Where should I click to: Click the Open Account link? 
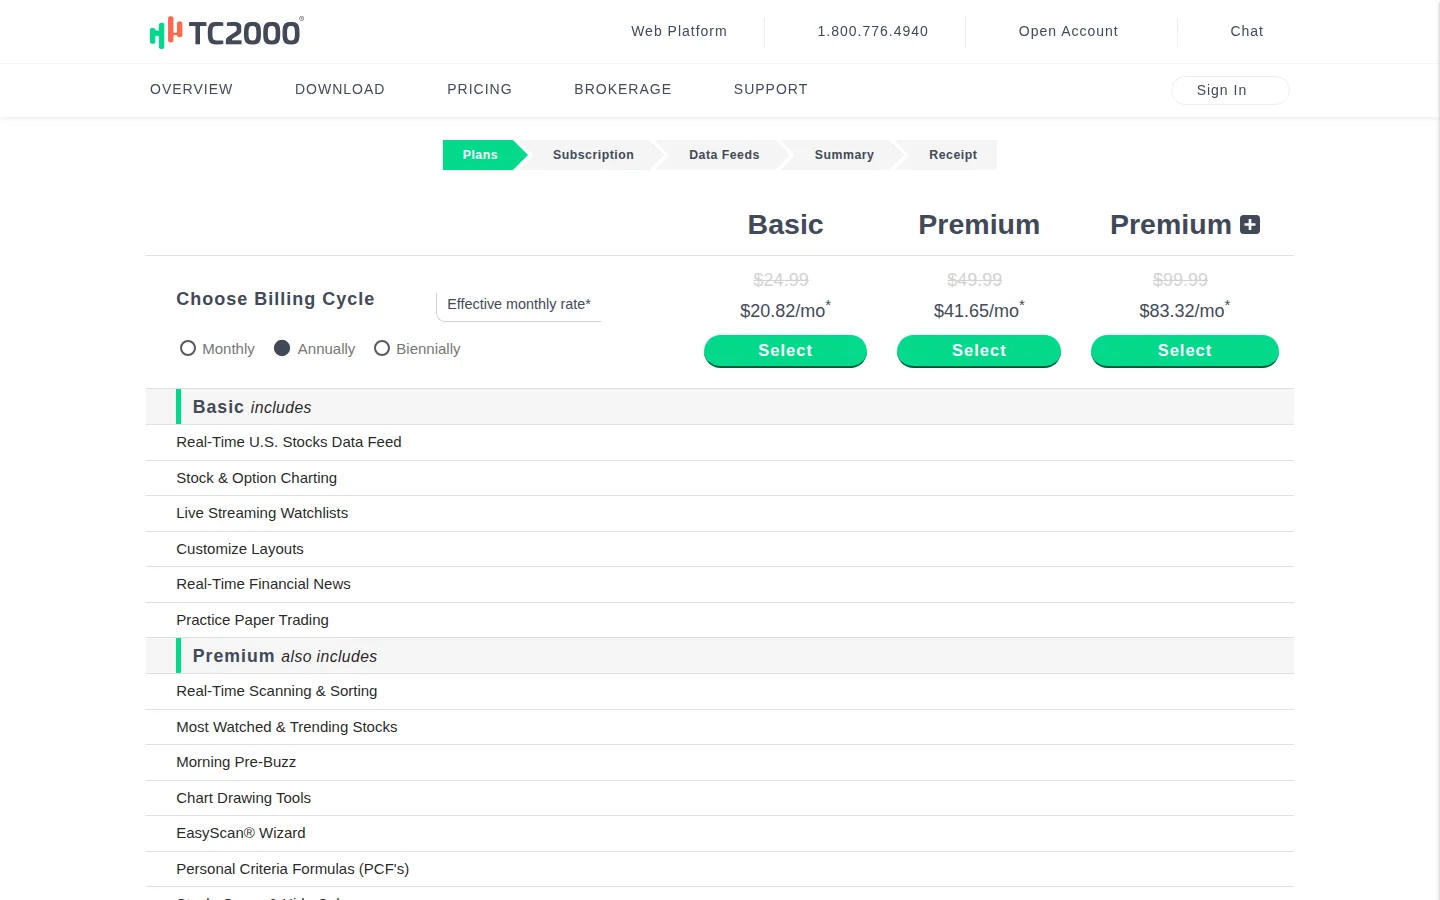[x=1068, y=31]
